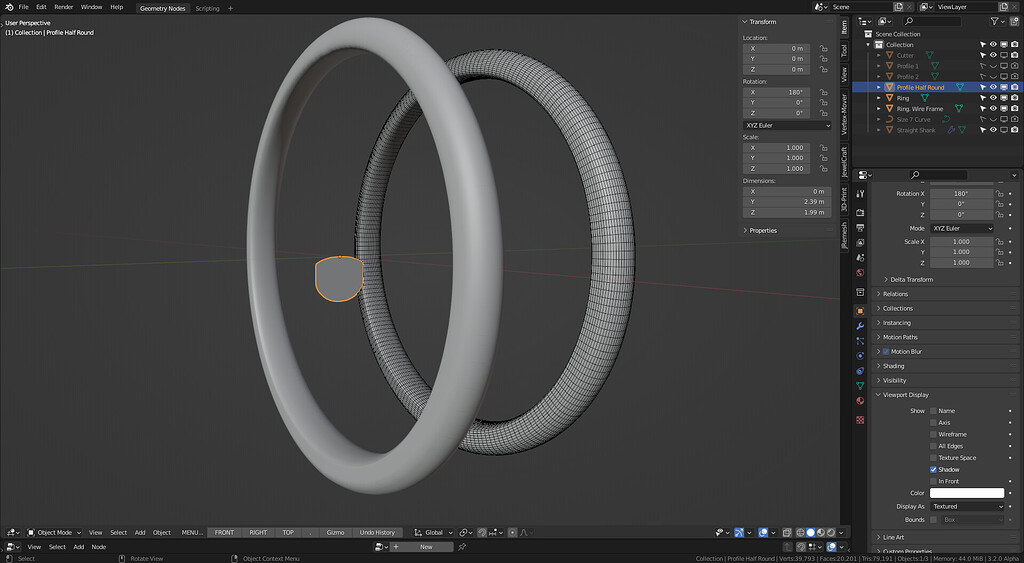Open the Scene properties tab icon
The image size is (1024, 563).
point(860,258)
